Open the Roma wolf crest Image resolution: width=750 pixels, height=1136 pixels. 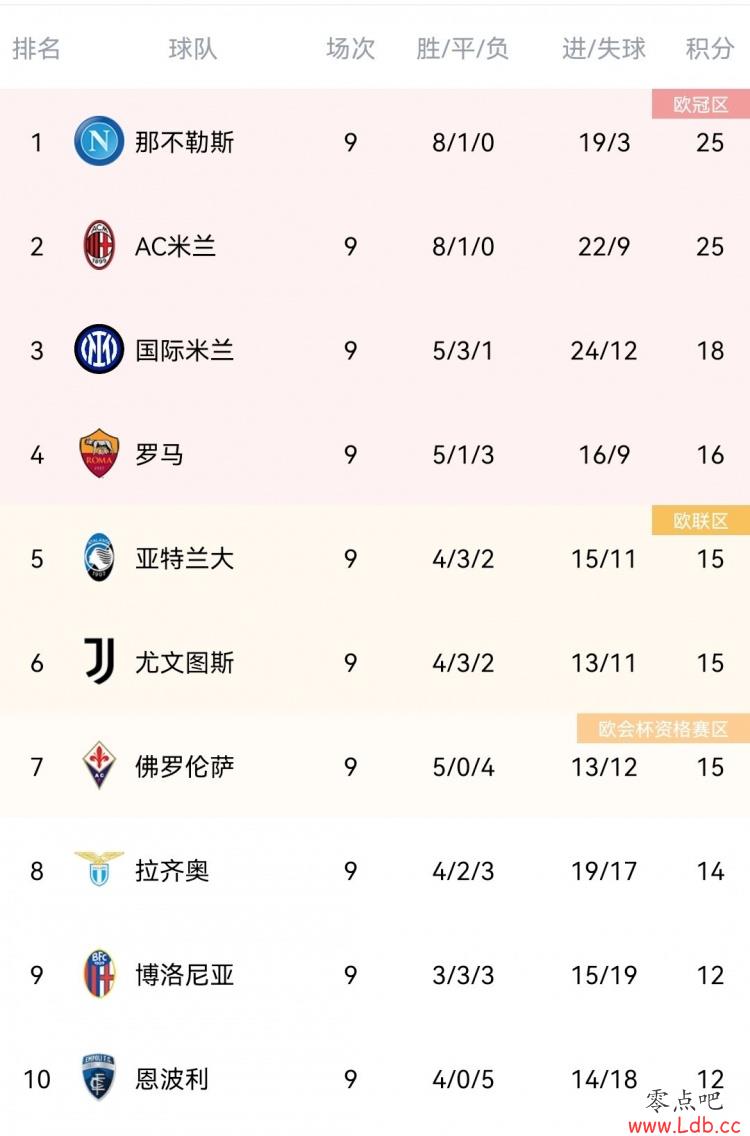pyautogui.click(x=99, y=454)
